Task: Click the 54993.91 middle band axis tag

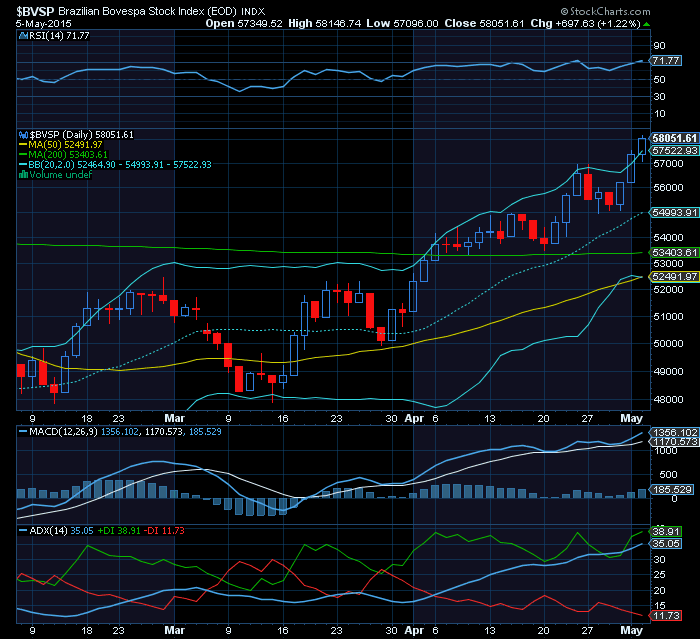Action: (x=674, y=213)
